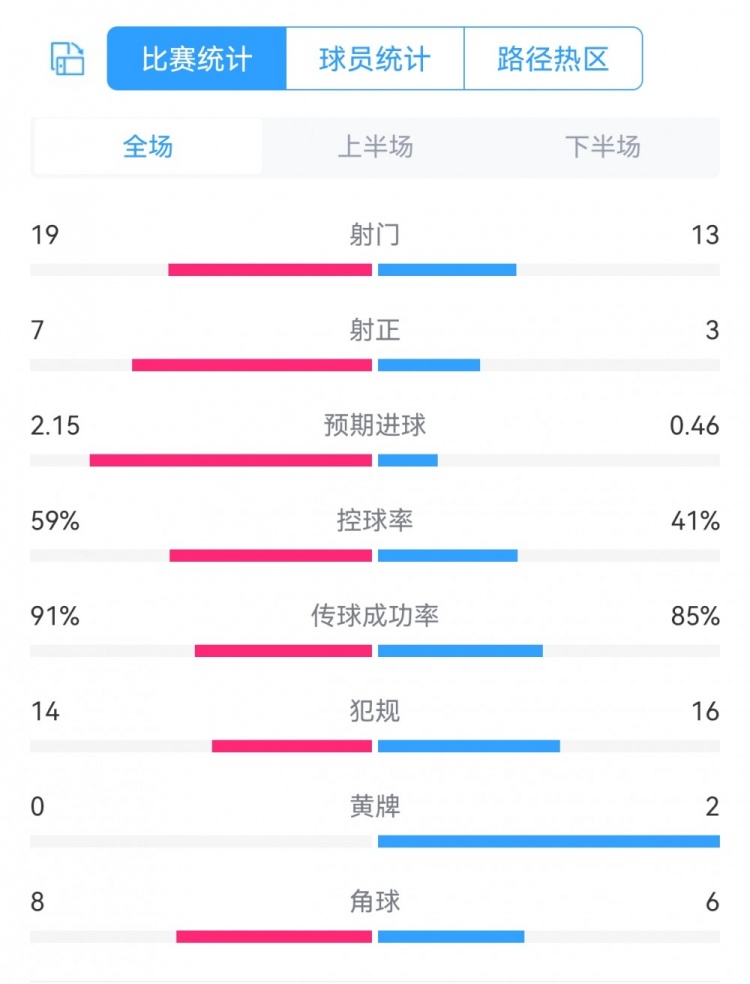The height and width of the screenshot is (984, 750).
Task: Switch to the 球员统计 tab
Action: tap(375, 59)
